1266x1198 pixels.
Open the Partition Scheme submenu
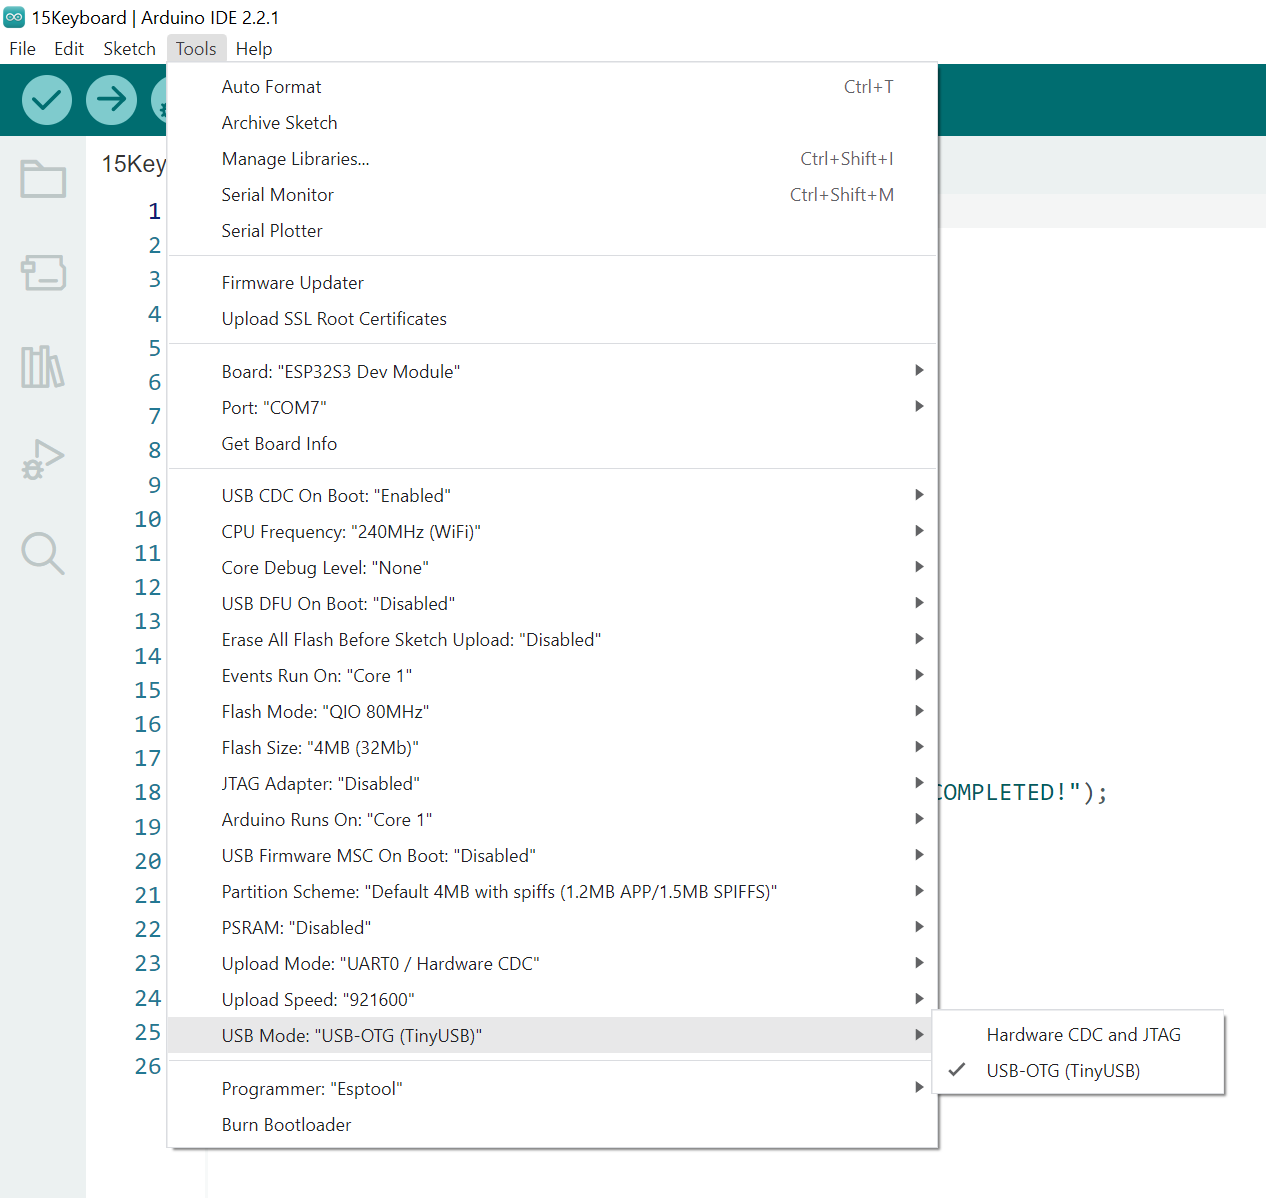click(x=498, y=892)
